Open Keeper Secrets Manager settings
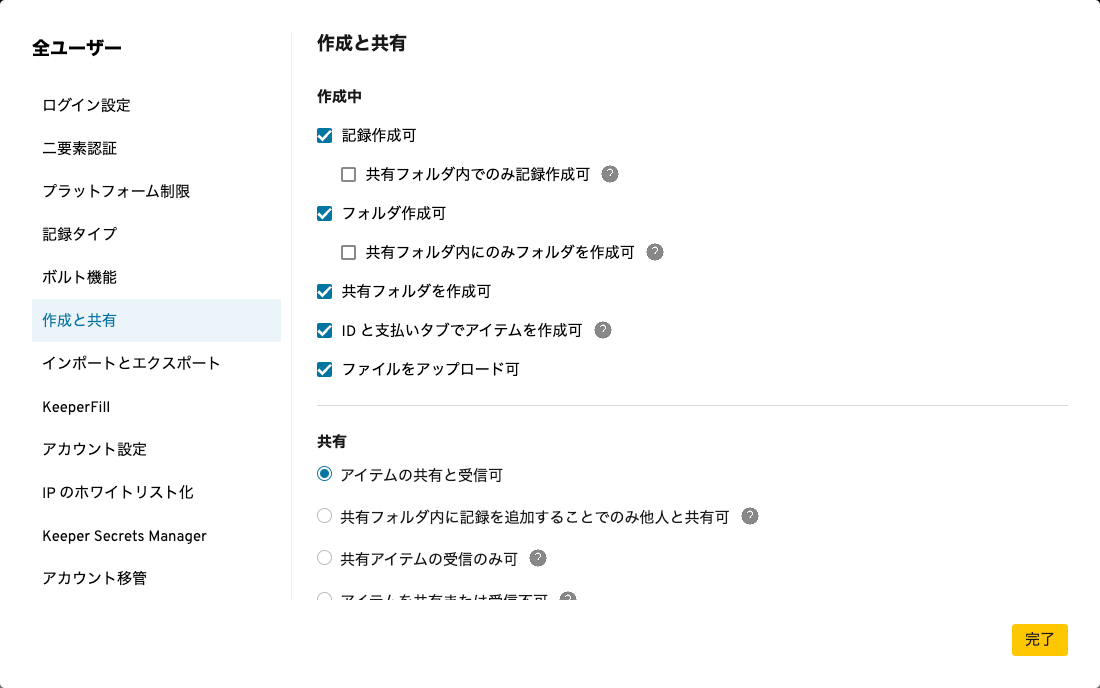The image size is (1100, 688). pos(124,536)
